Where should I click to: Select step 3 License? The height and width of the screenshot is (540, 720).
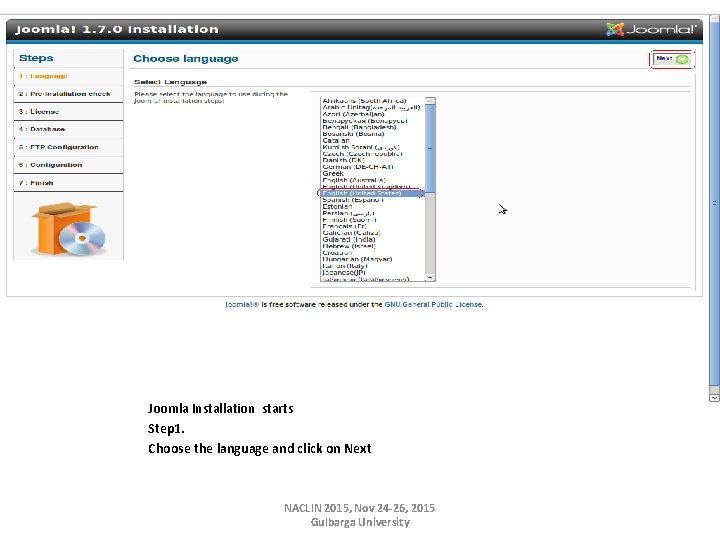39,112
